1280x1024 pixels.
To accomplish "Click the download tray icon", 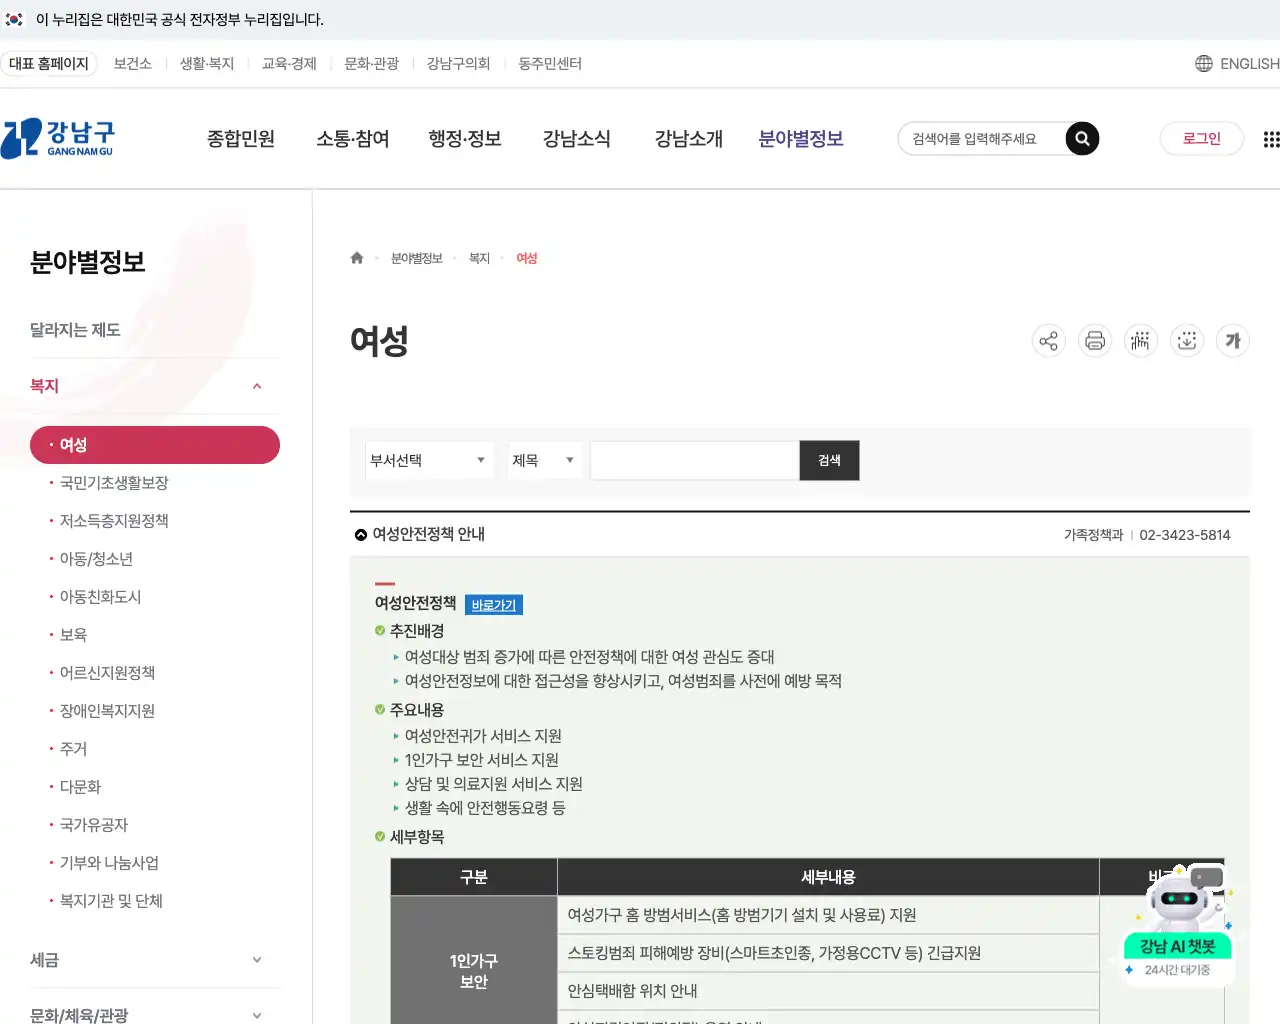I will (x=1187, y=341).
